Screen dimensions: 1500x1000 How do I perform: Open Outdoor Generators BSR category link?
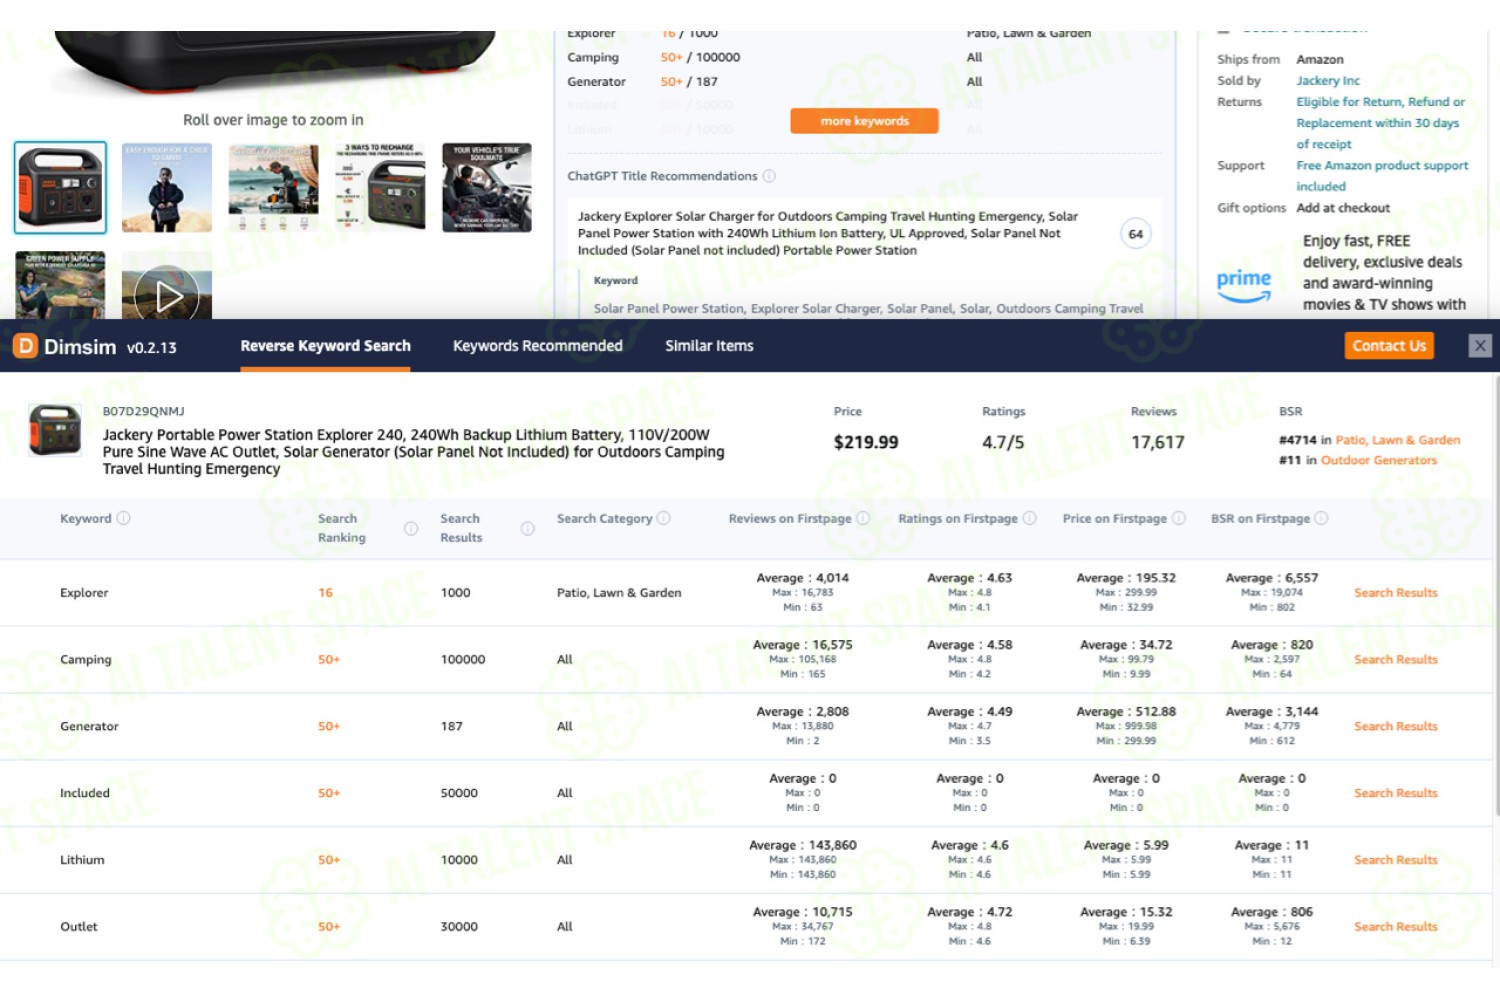click(1378, 460)
